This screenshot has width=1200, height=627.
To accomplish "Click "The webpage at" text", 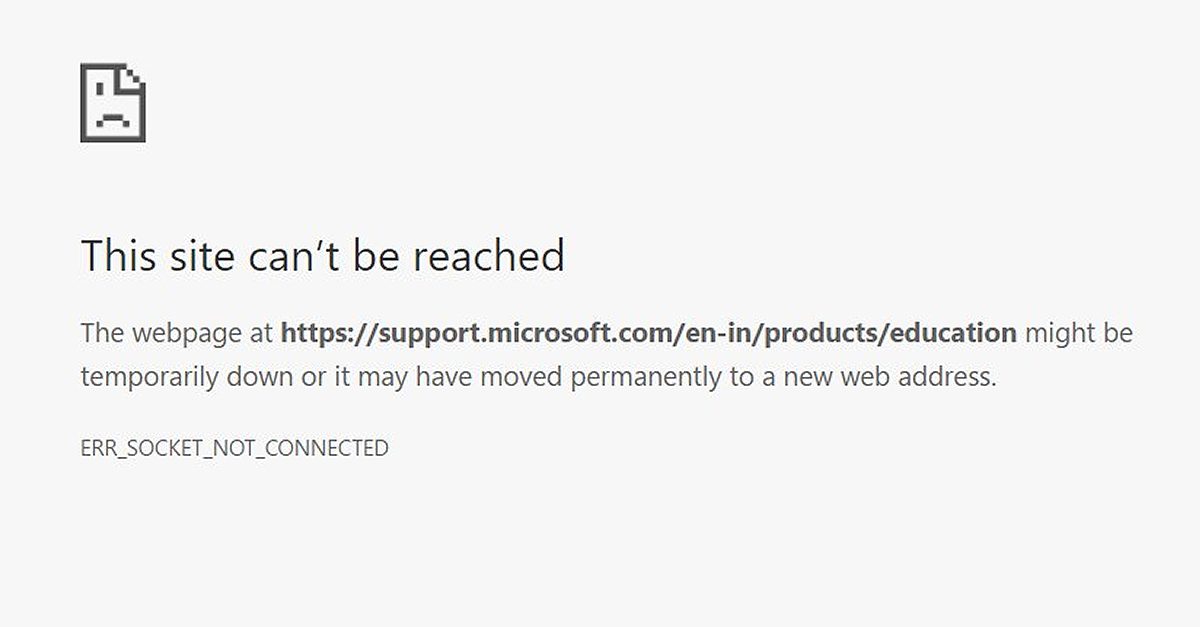I will click(176, 333).
